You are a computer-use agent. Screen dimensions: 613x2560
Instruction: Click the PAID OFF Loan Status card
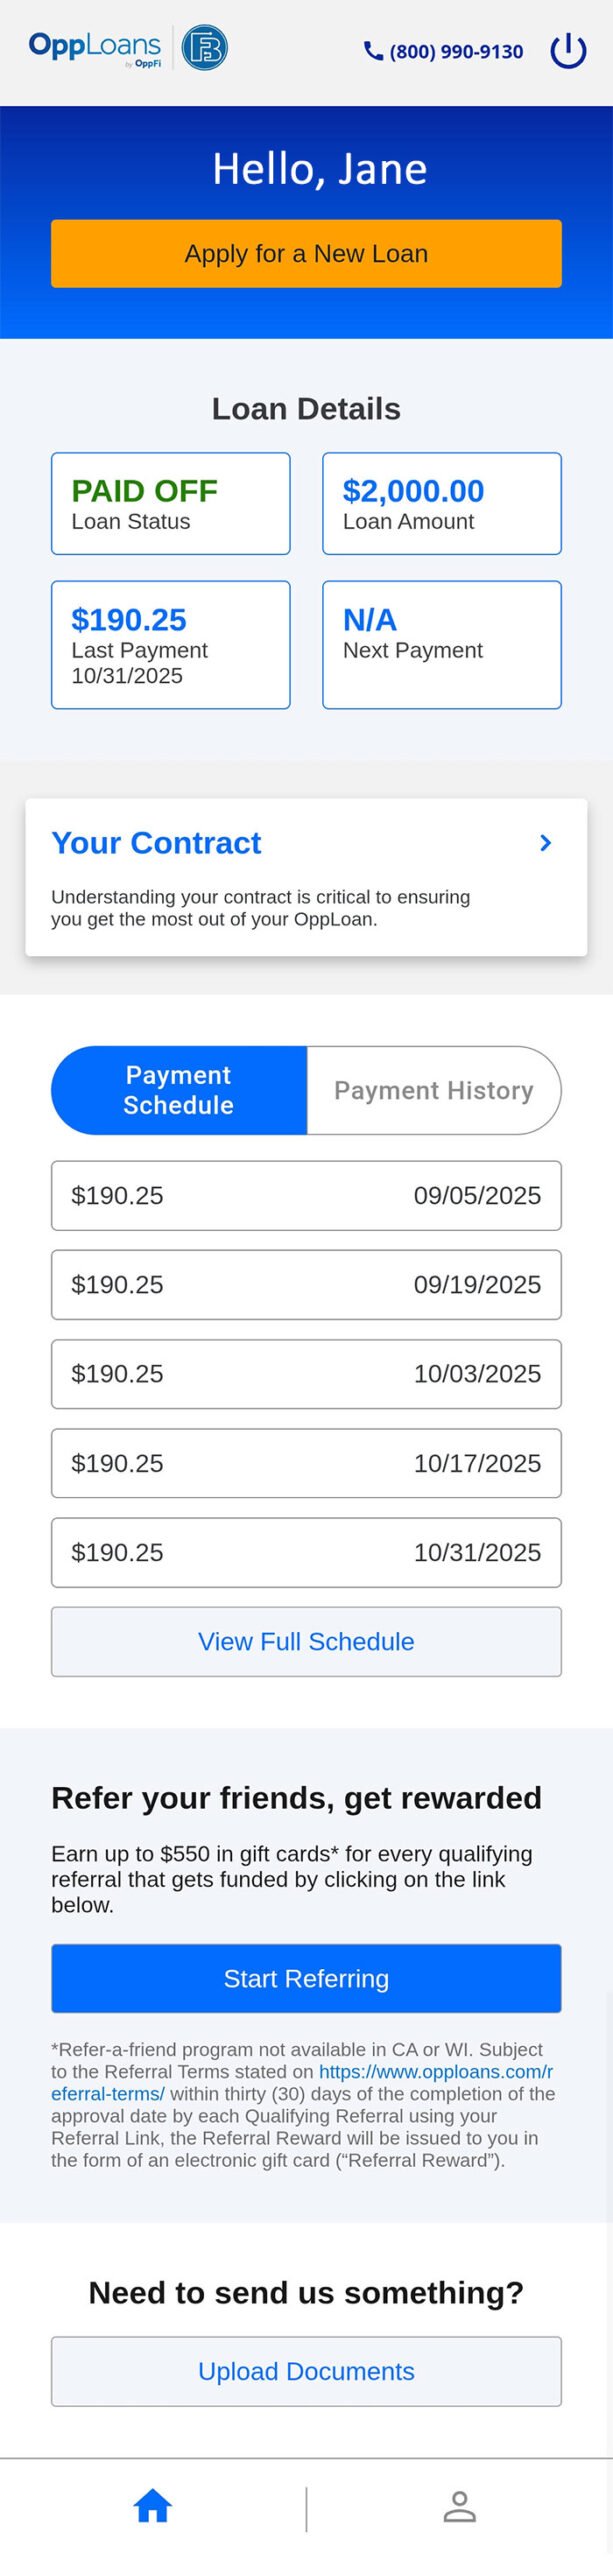tap(171, 504)
